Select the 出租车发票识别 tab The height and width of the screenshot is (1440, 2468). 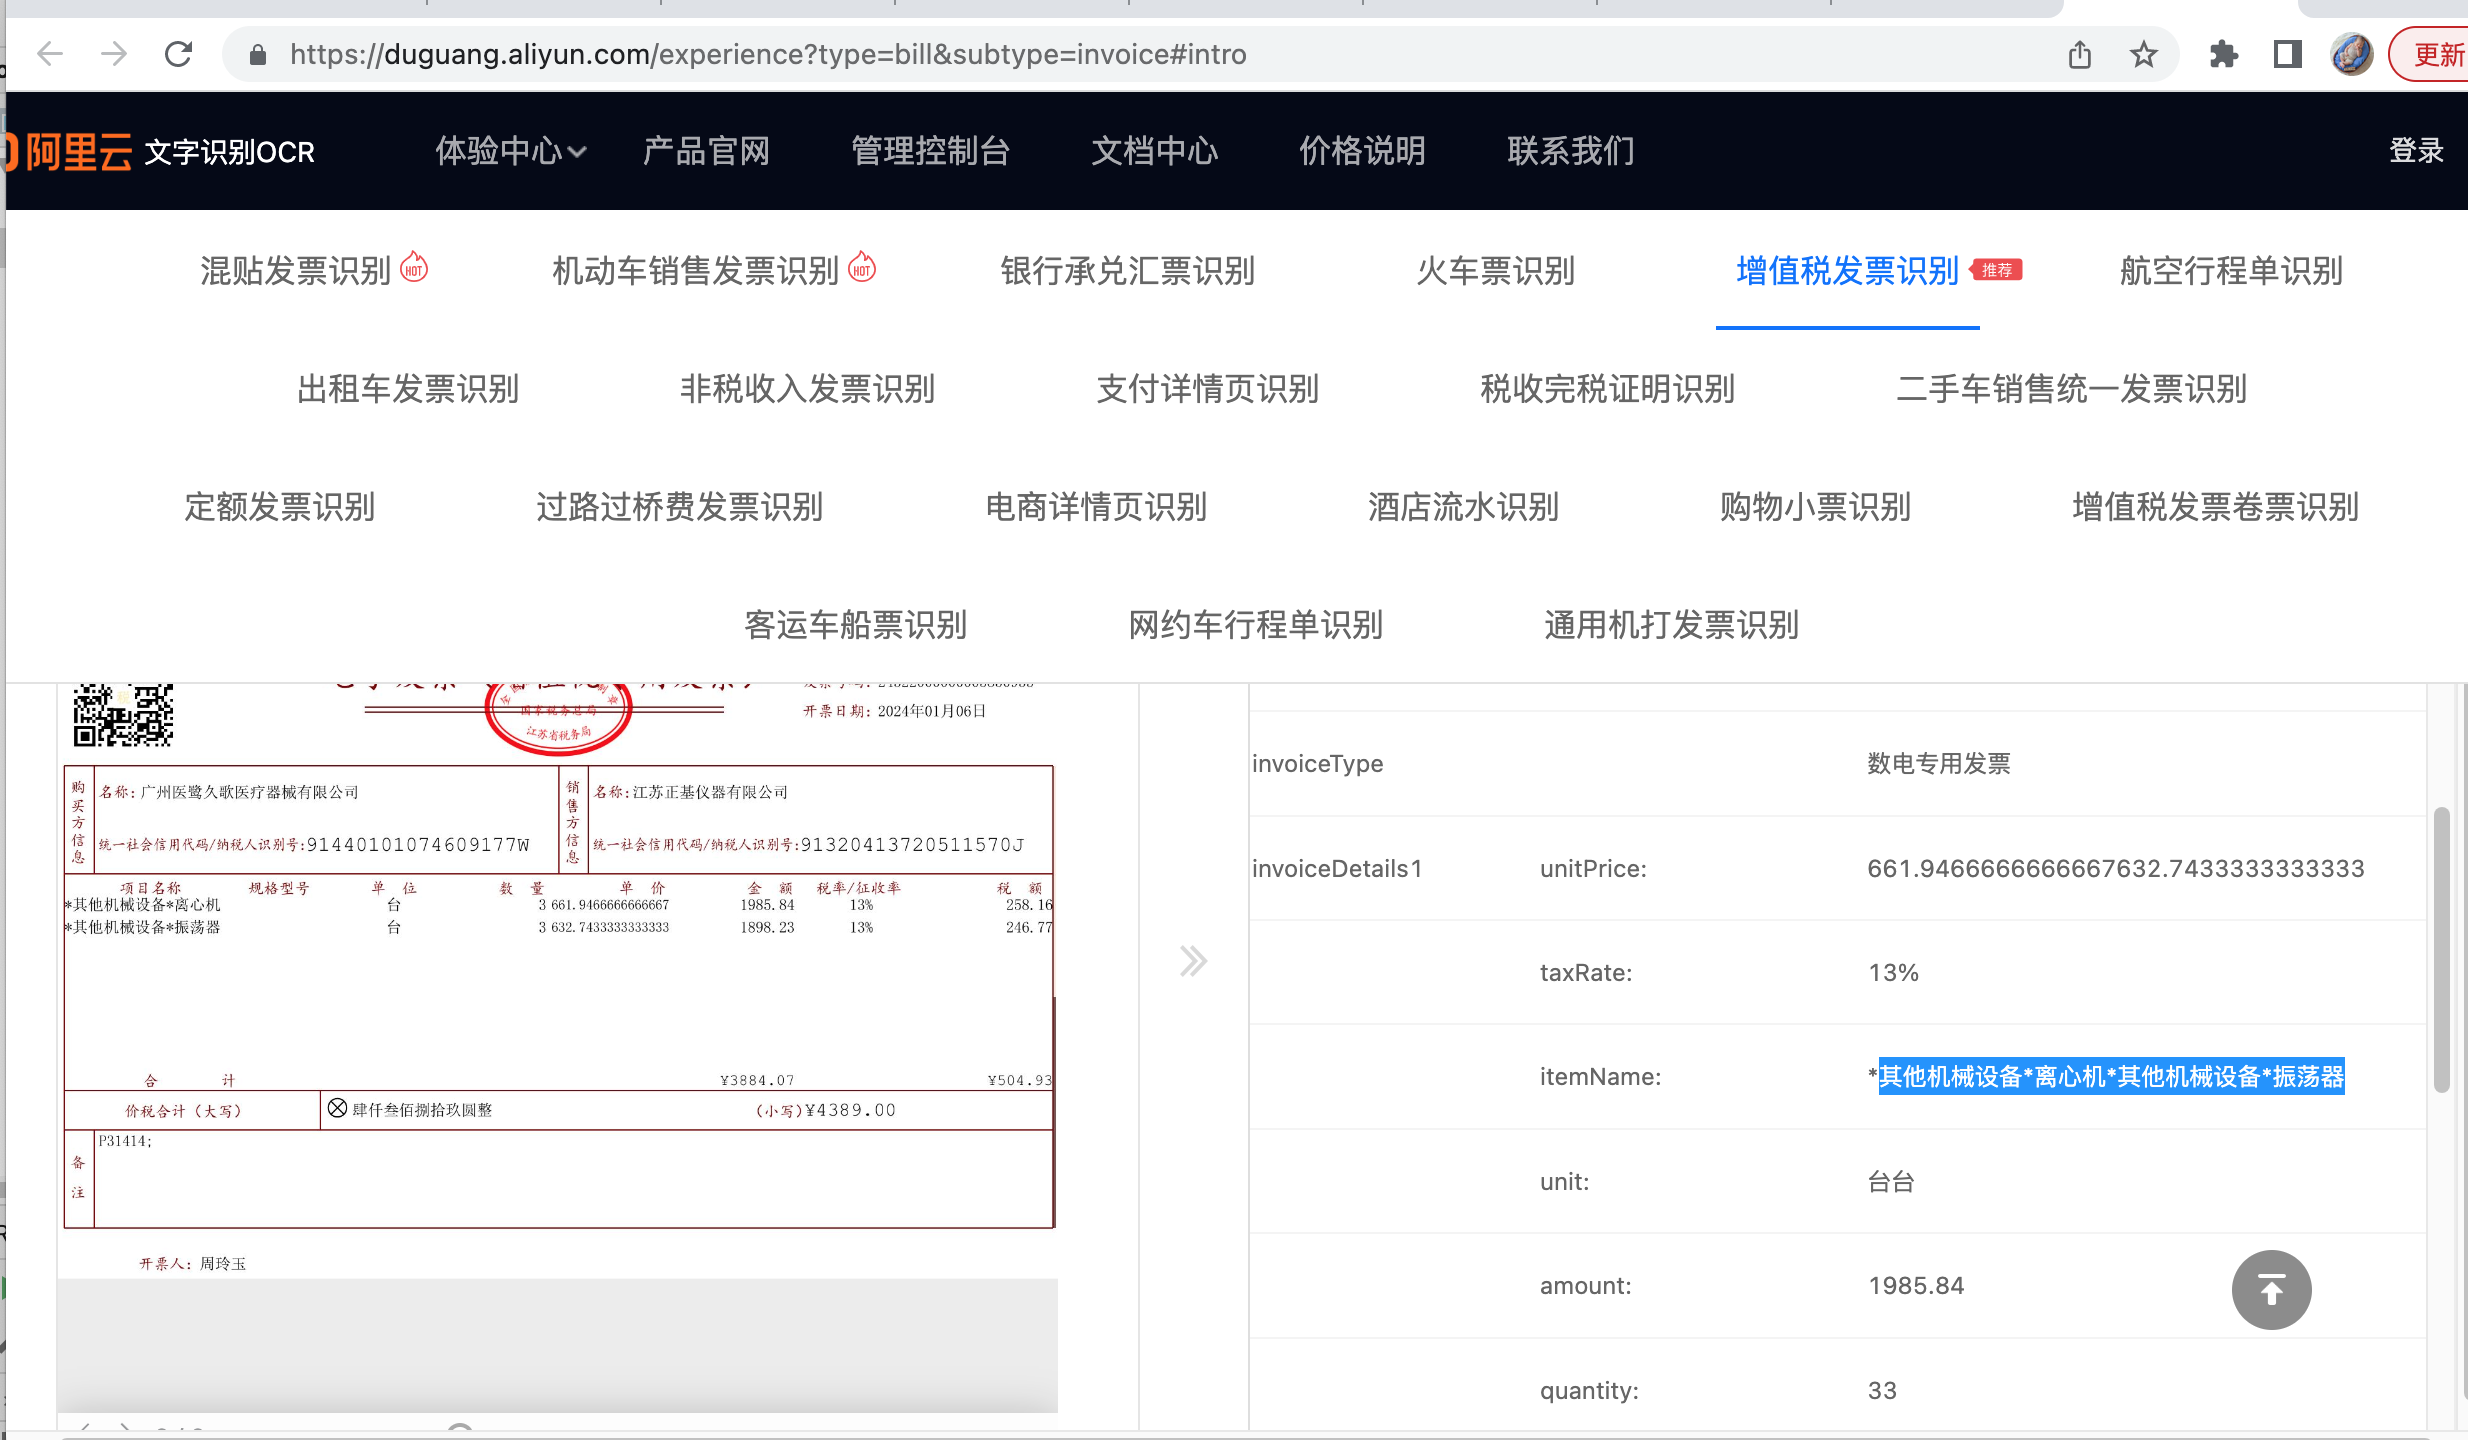408,389
